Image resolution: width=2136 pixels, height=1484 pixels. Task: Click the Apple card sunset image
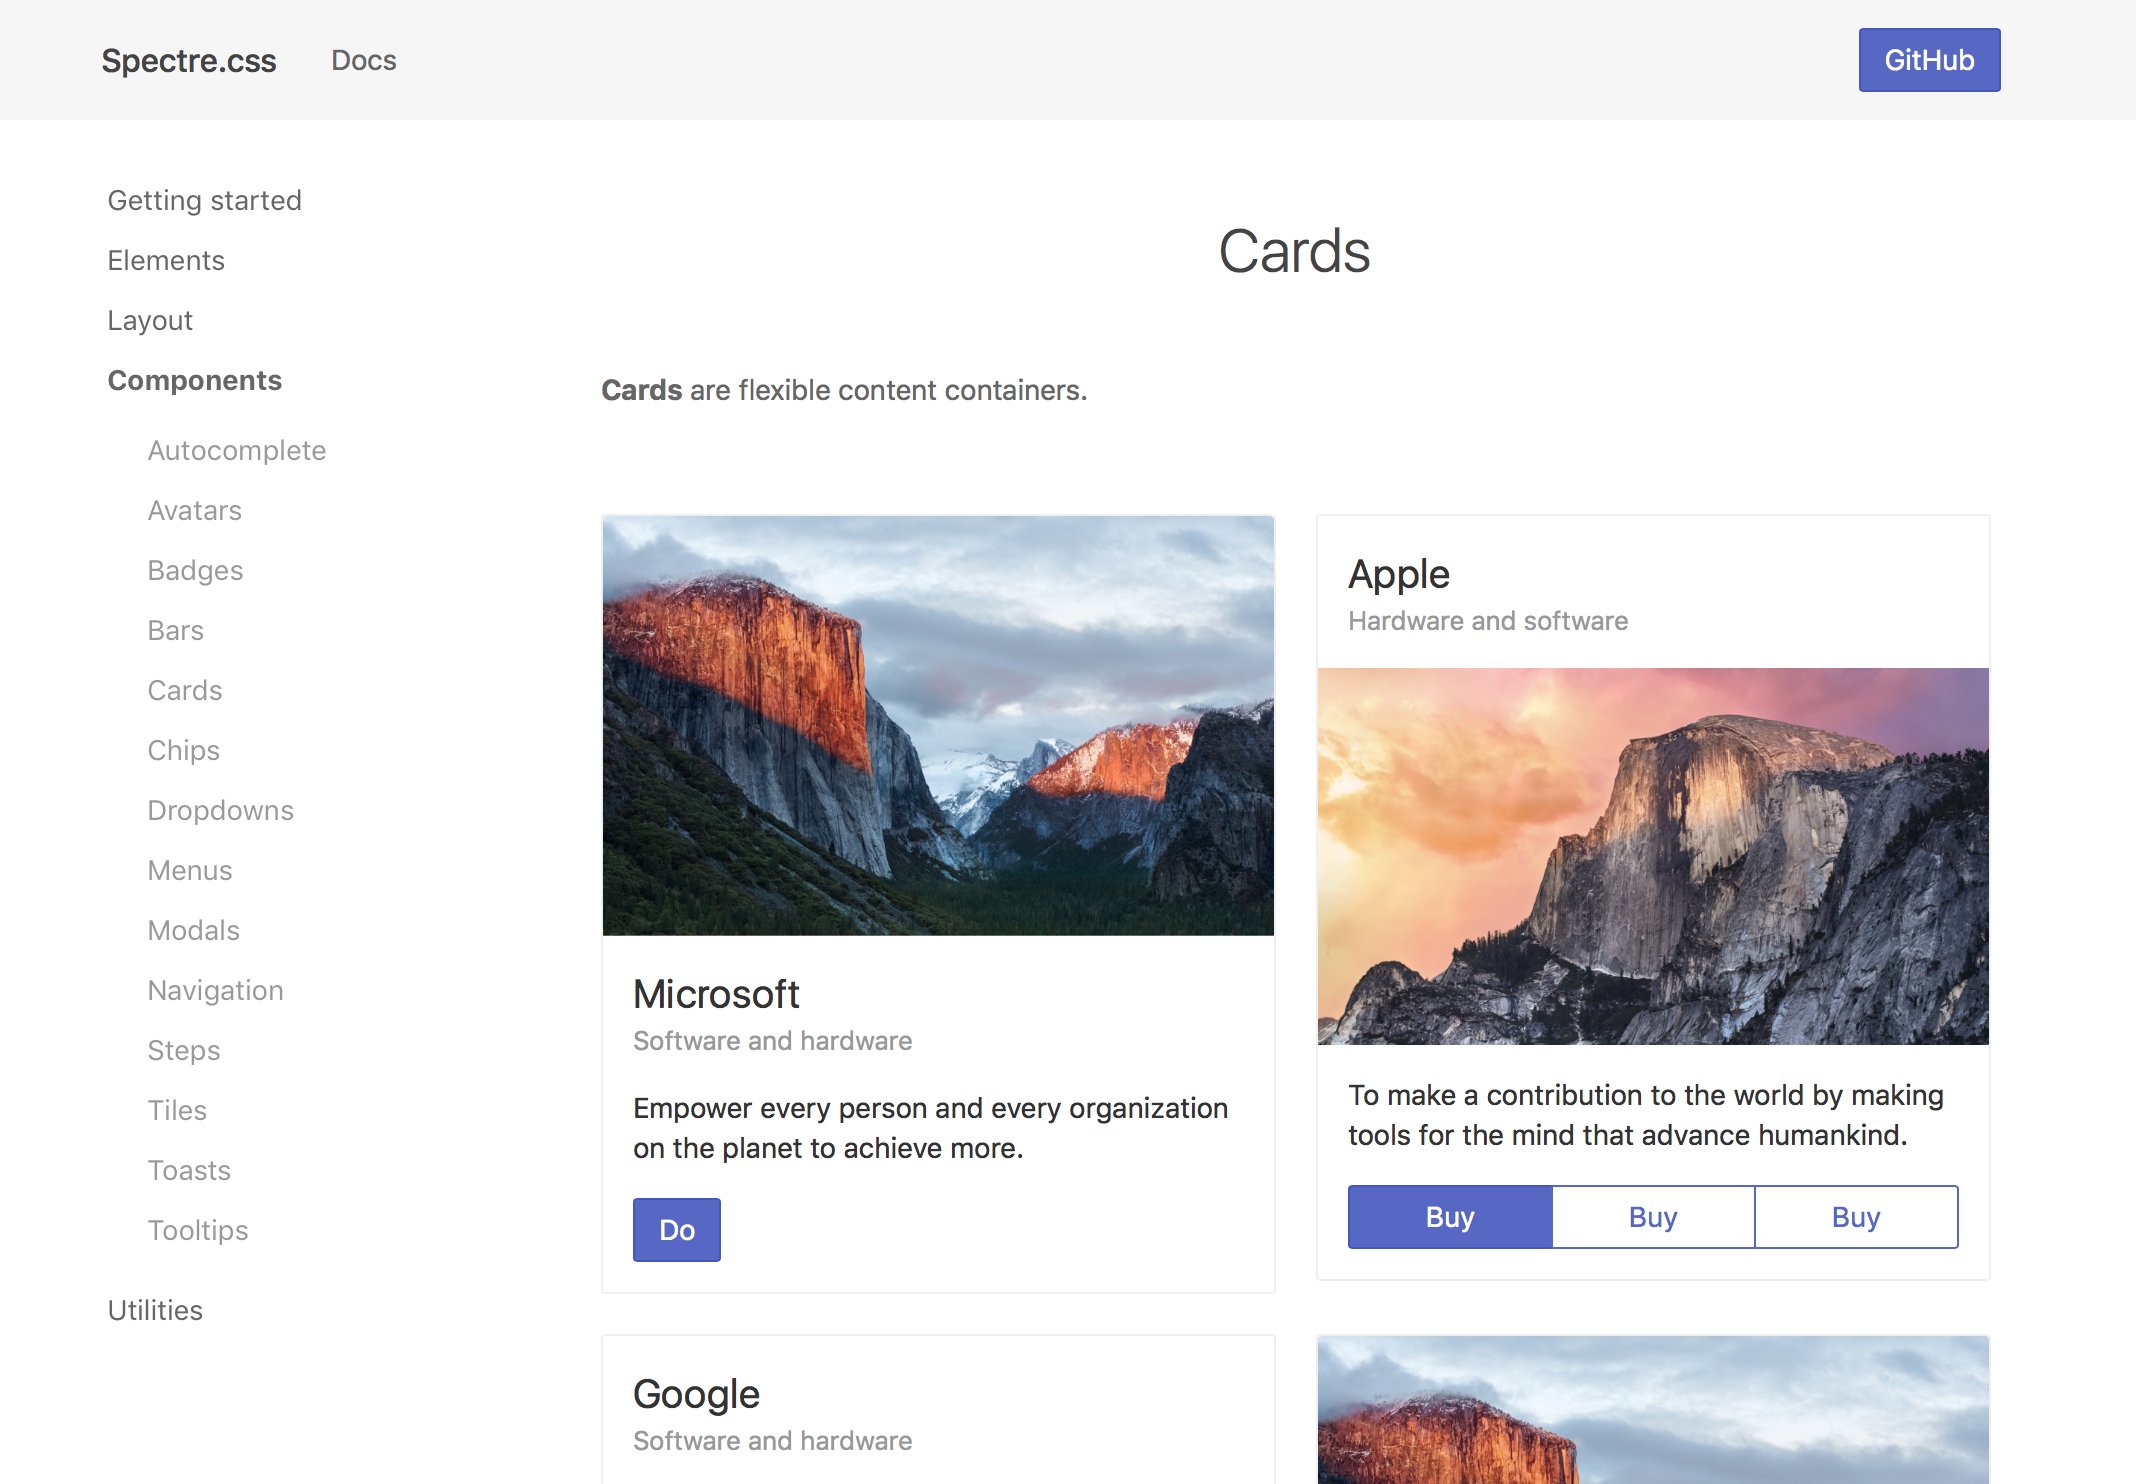1653,856
